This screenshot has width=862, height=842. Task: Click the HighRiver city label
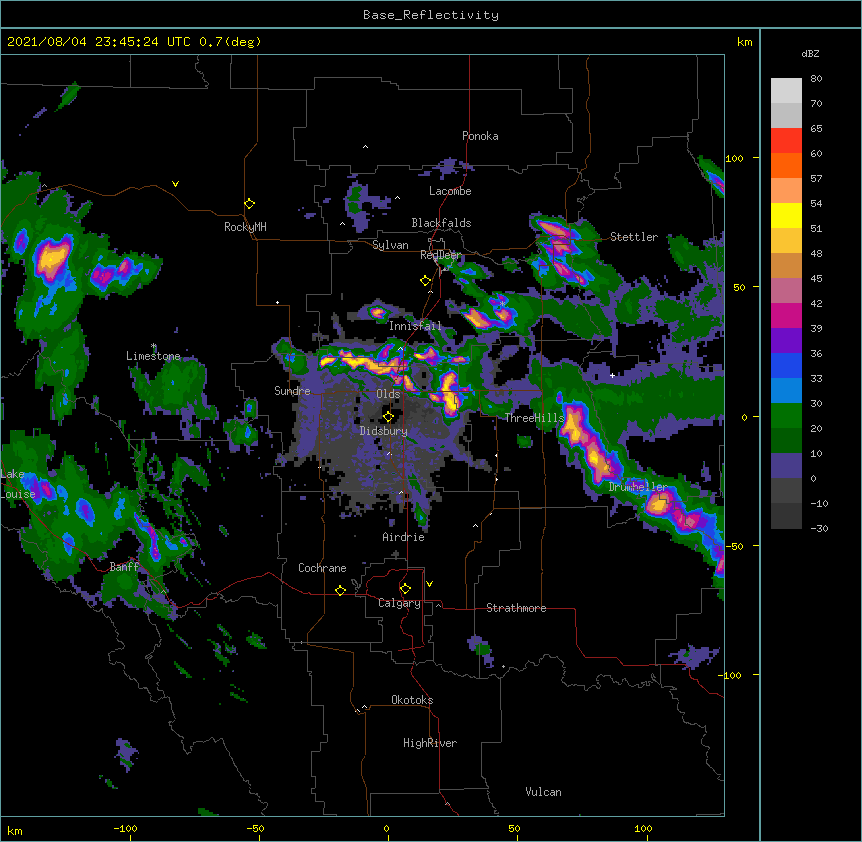430,743
